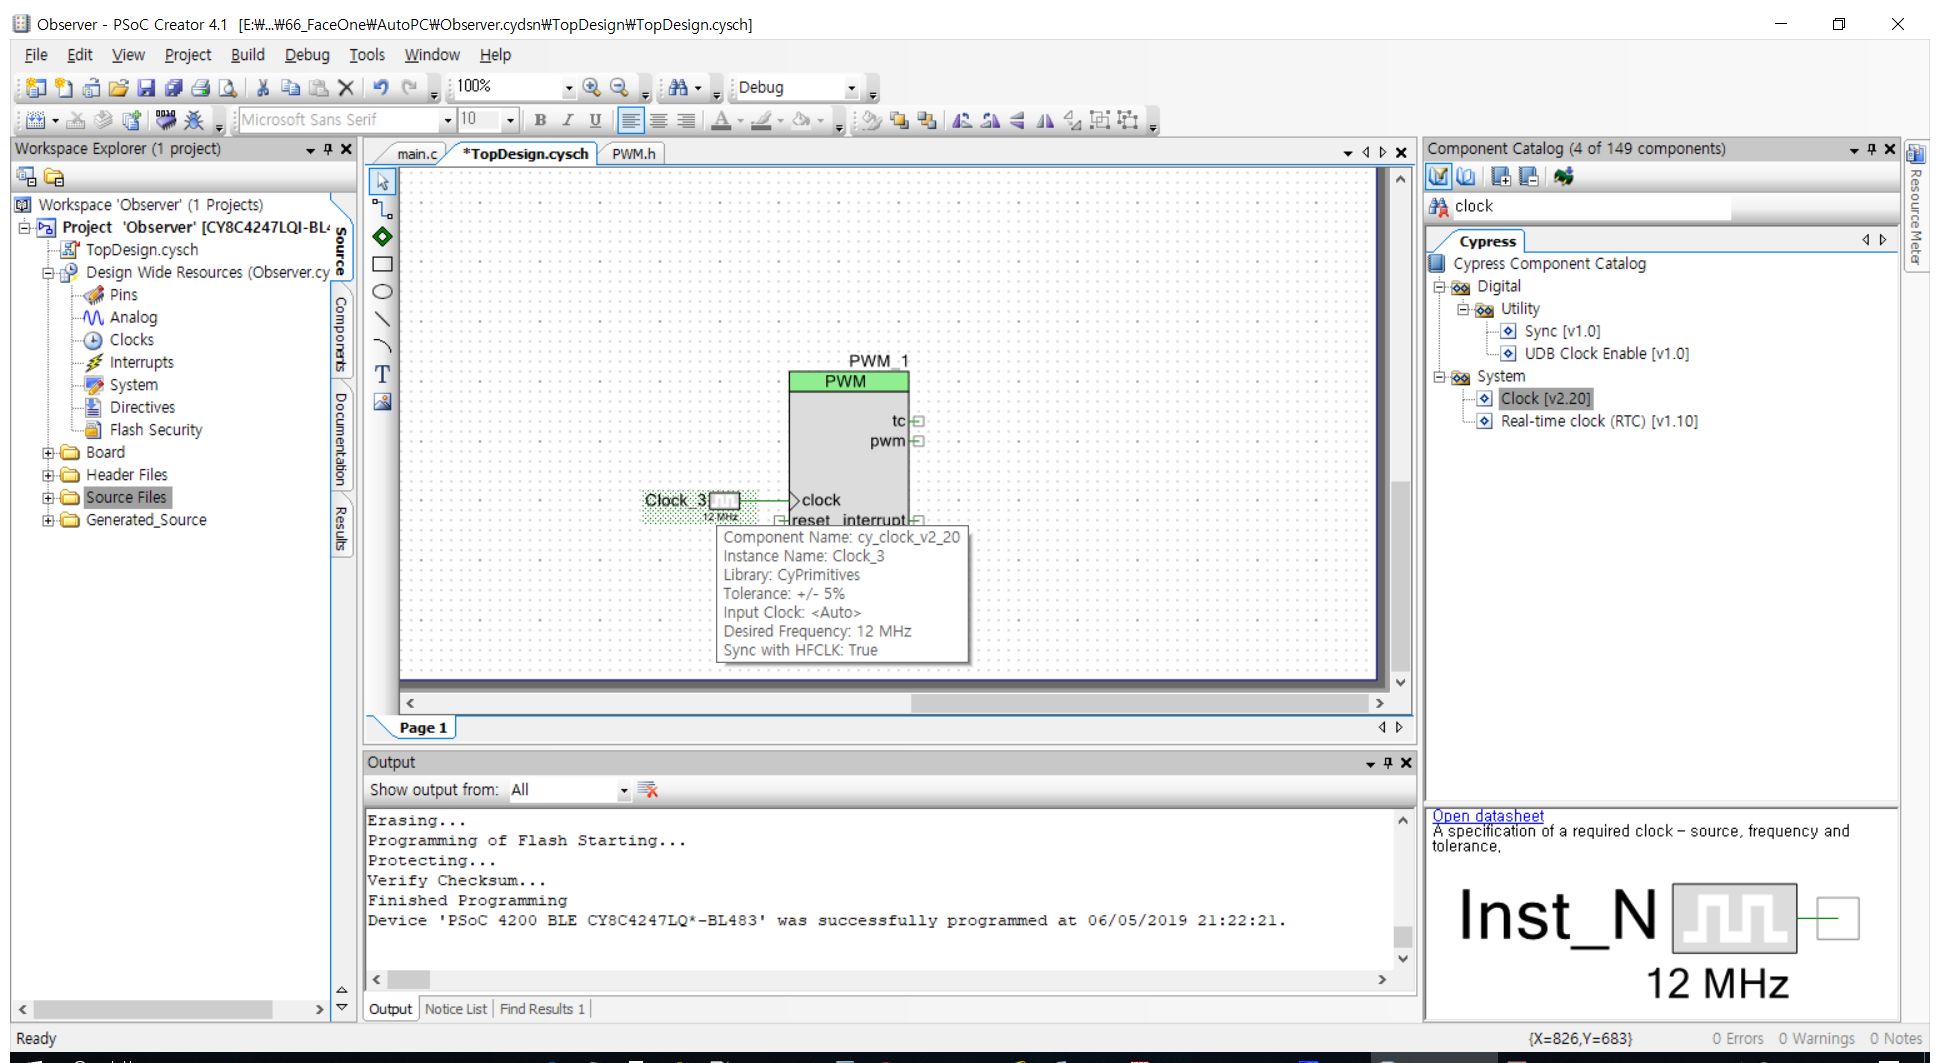1940x1063 pixels.
Task: Open the zoom level 100% dropdown
Action: tap(569, 88)
